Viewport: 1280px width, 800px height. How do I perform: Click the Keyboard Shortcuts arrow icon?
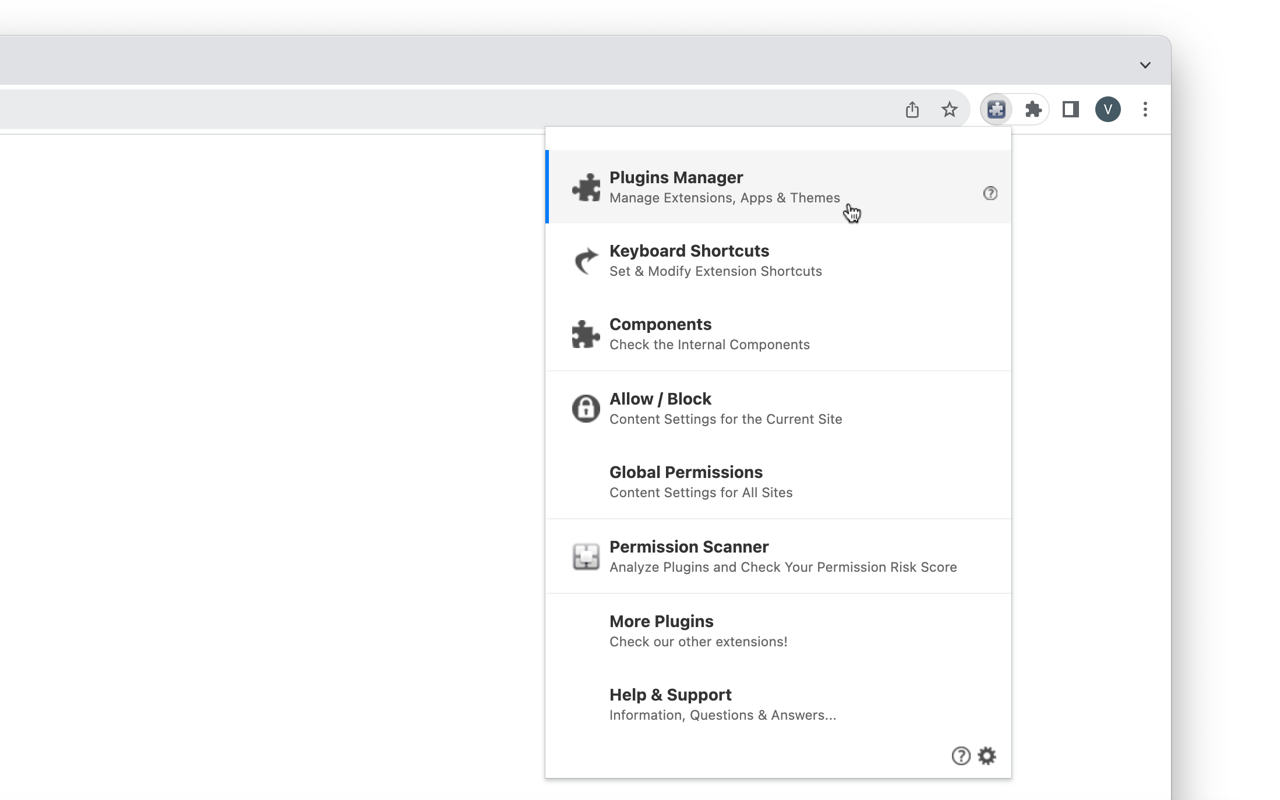pos(586,261)
